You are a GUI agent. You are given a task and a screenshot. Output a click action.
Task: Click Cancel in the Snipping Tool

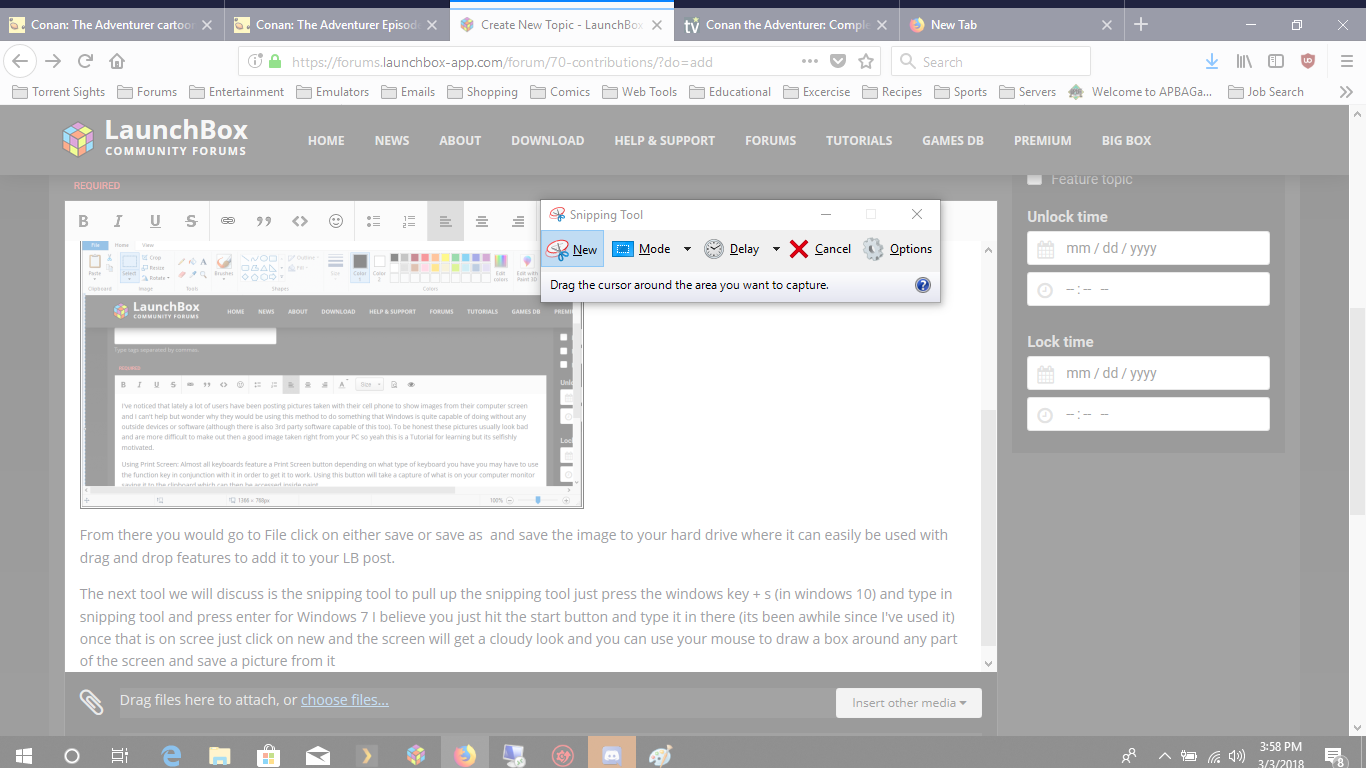(820, 249)
